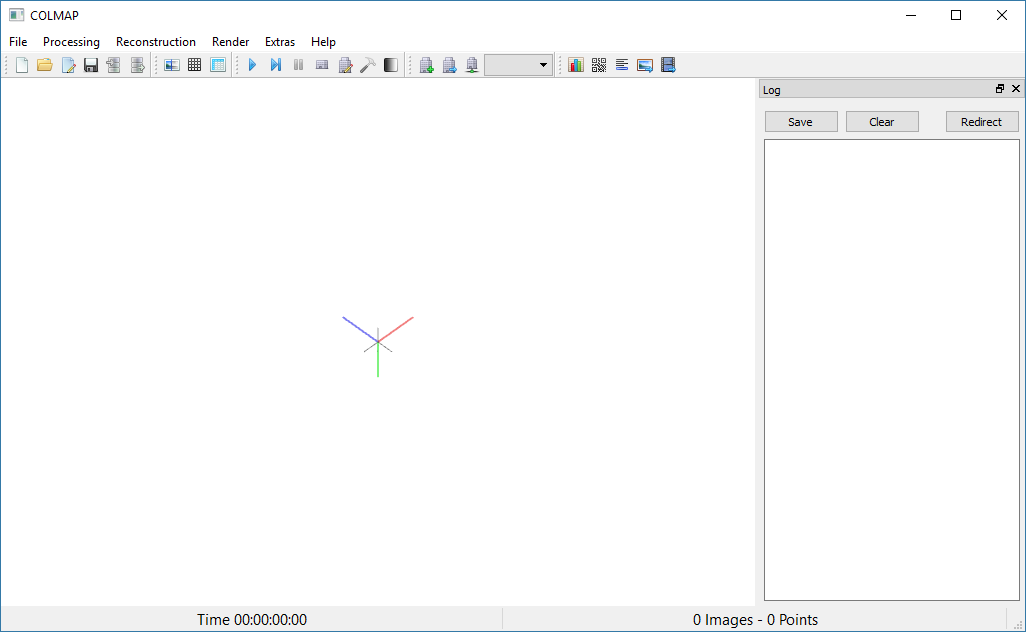Open the match matrix view
This screenshot has width=1026, height=632.
[598, 64]
